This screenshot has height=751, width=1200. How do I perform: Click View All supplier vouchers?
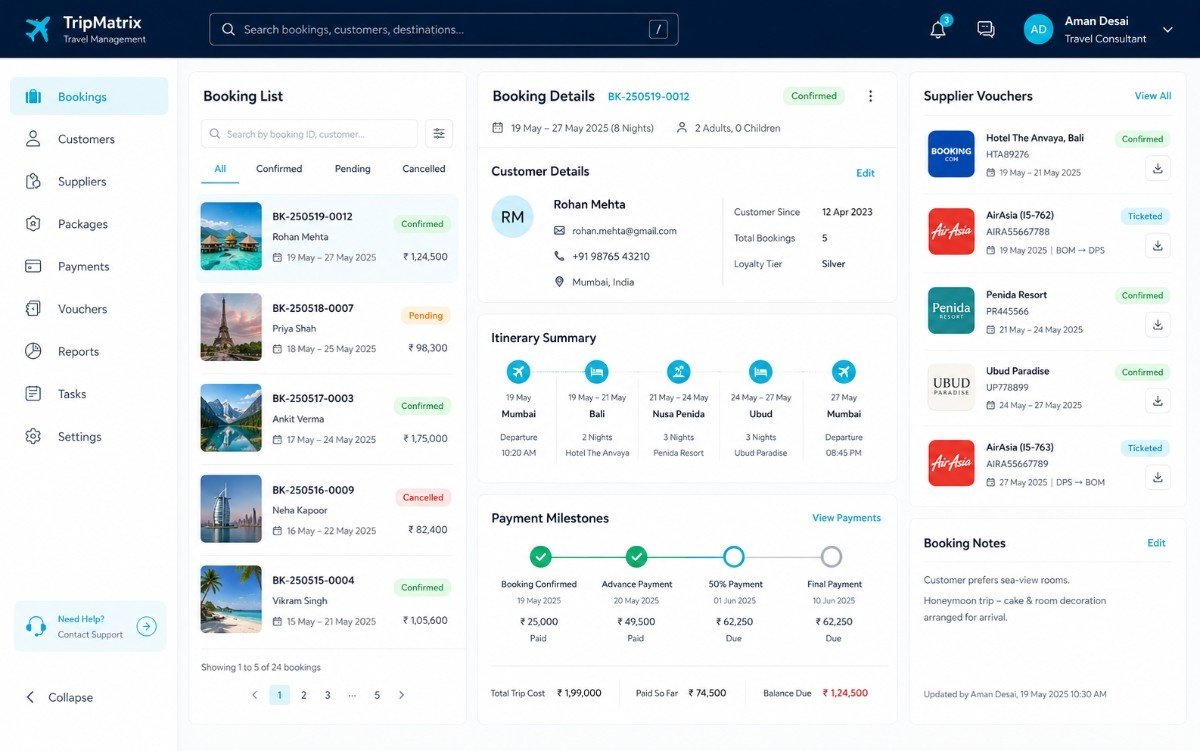1153,96
